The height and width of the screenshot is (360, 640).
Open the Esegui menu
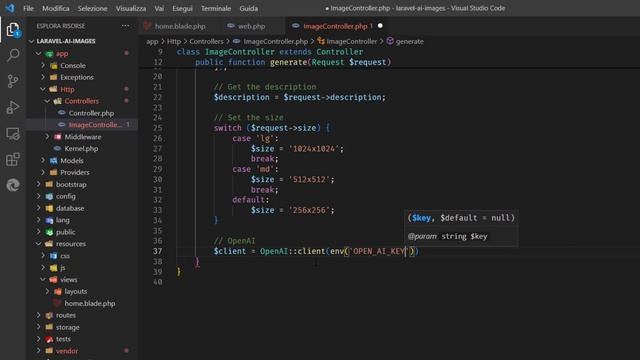pyautogui.click(x=182, y=8)
